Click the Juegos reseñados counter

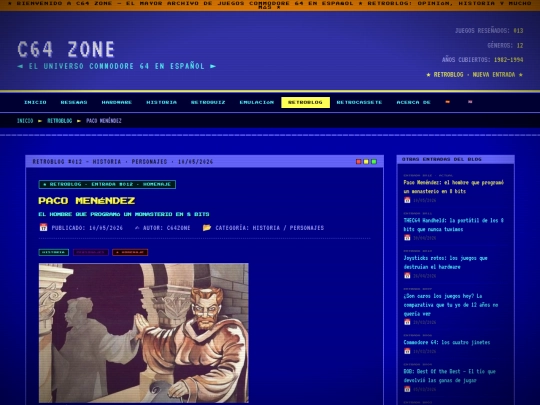pyautogui.click(x=489, y=31)
